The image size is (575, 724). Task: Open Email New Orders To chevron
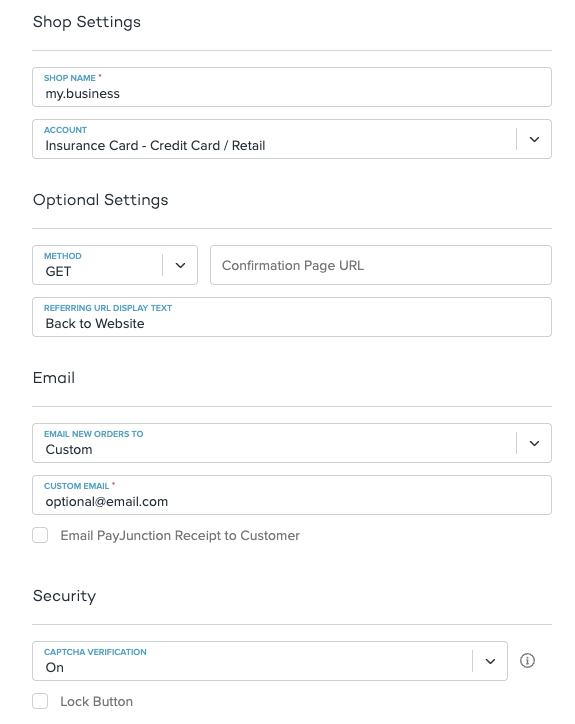coord(534,443)
